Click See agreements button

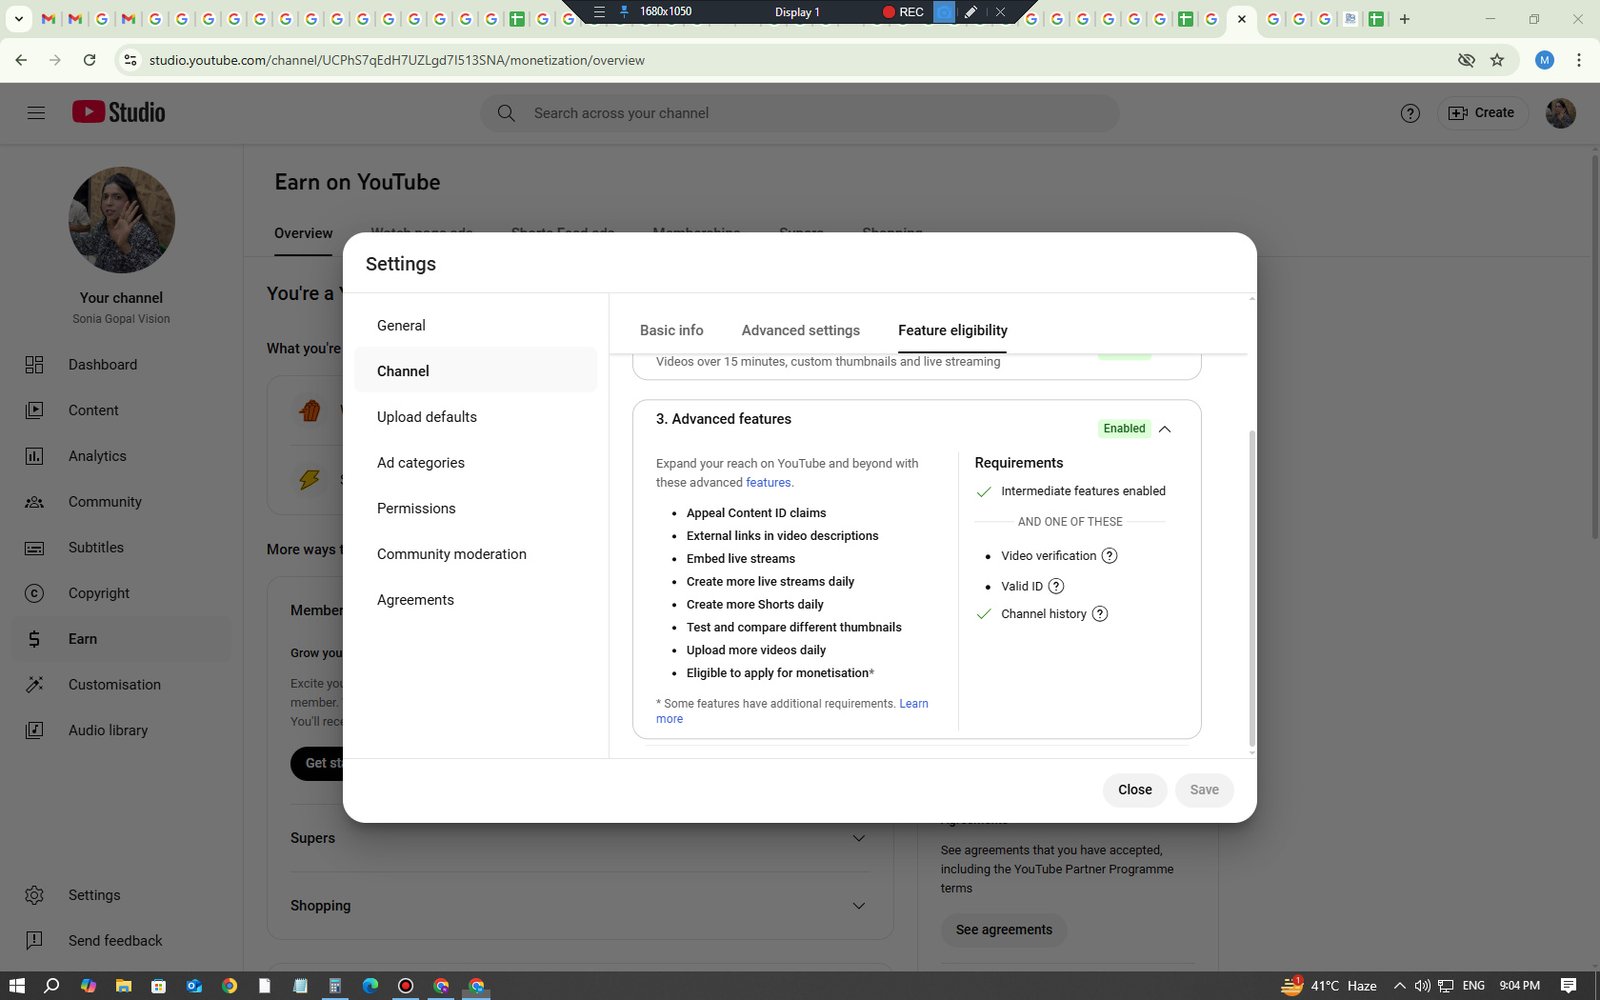coord(1004,930)
